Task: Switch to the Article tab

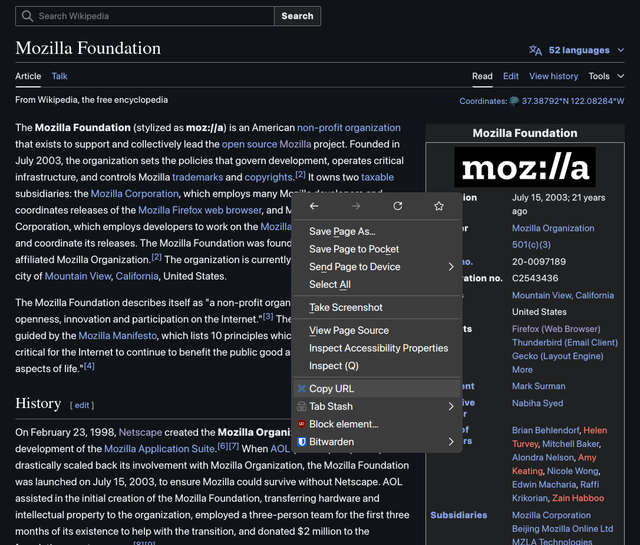Action: [x=28, y=76]
